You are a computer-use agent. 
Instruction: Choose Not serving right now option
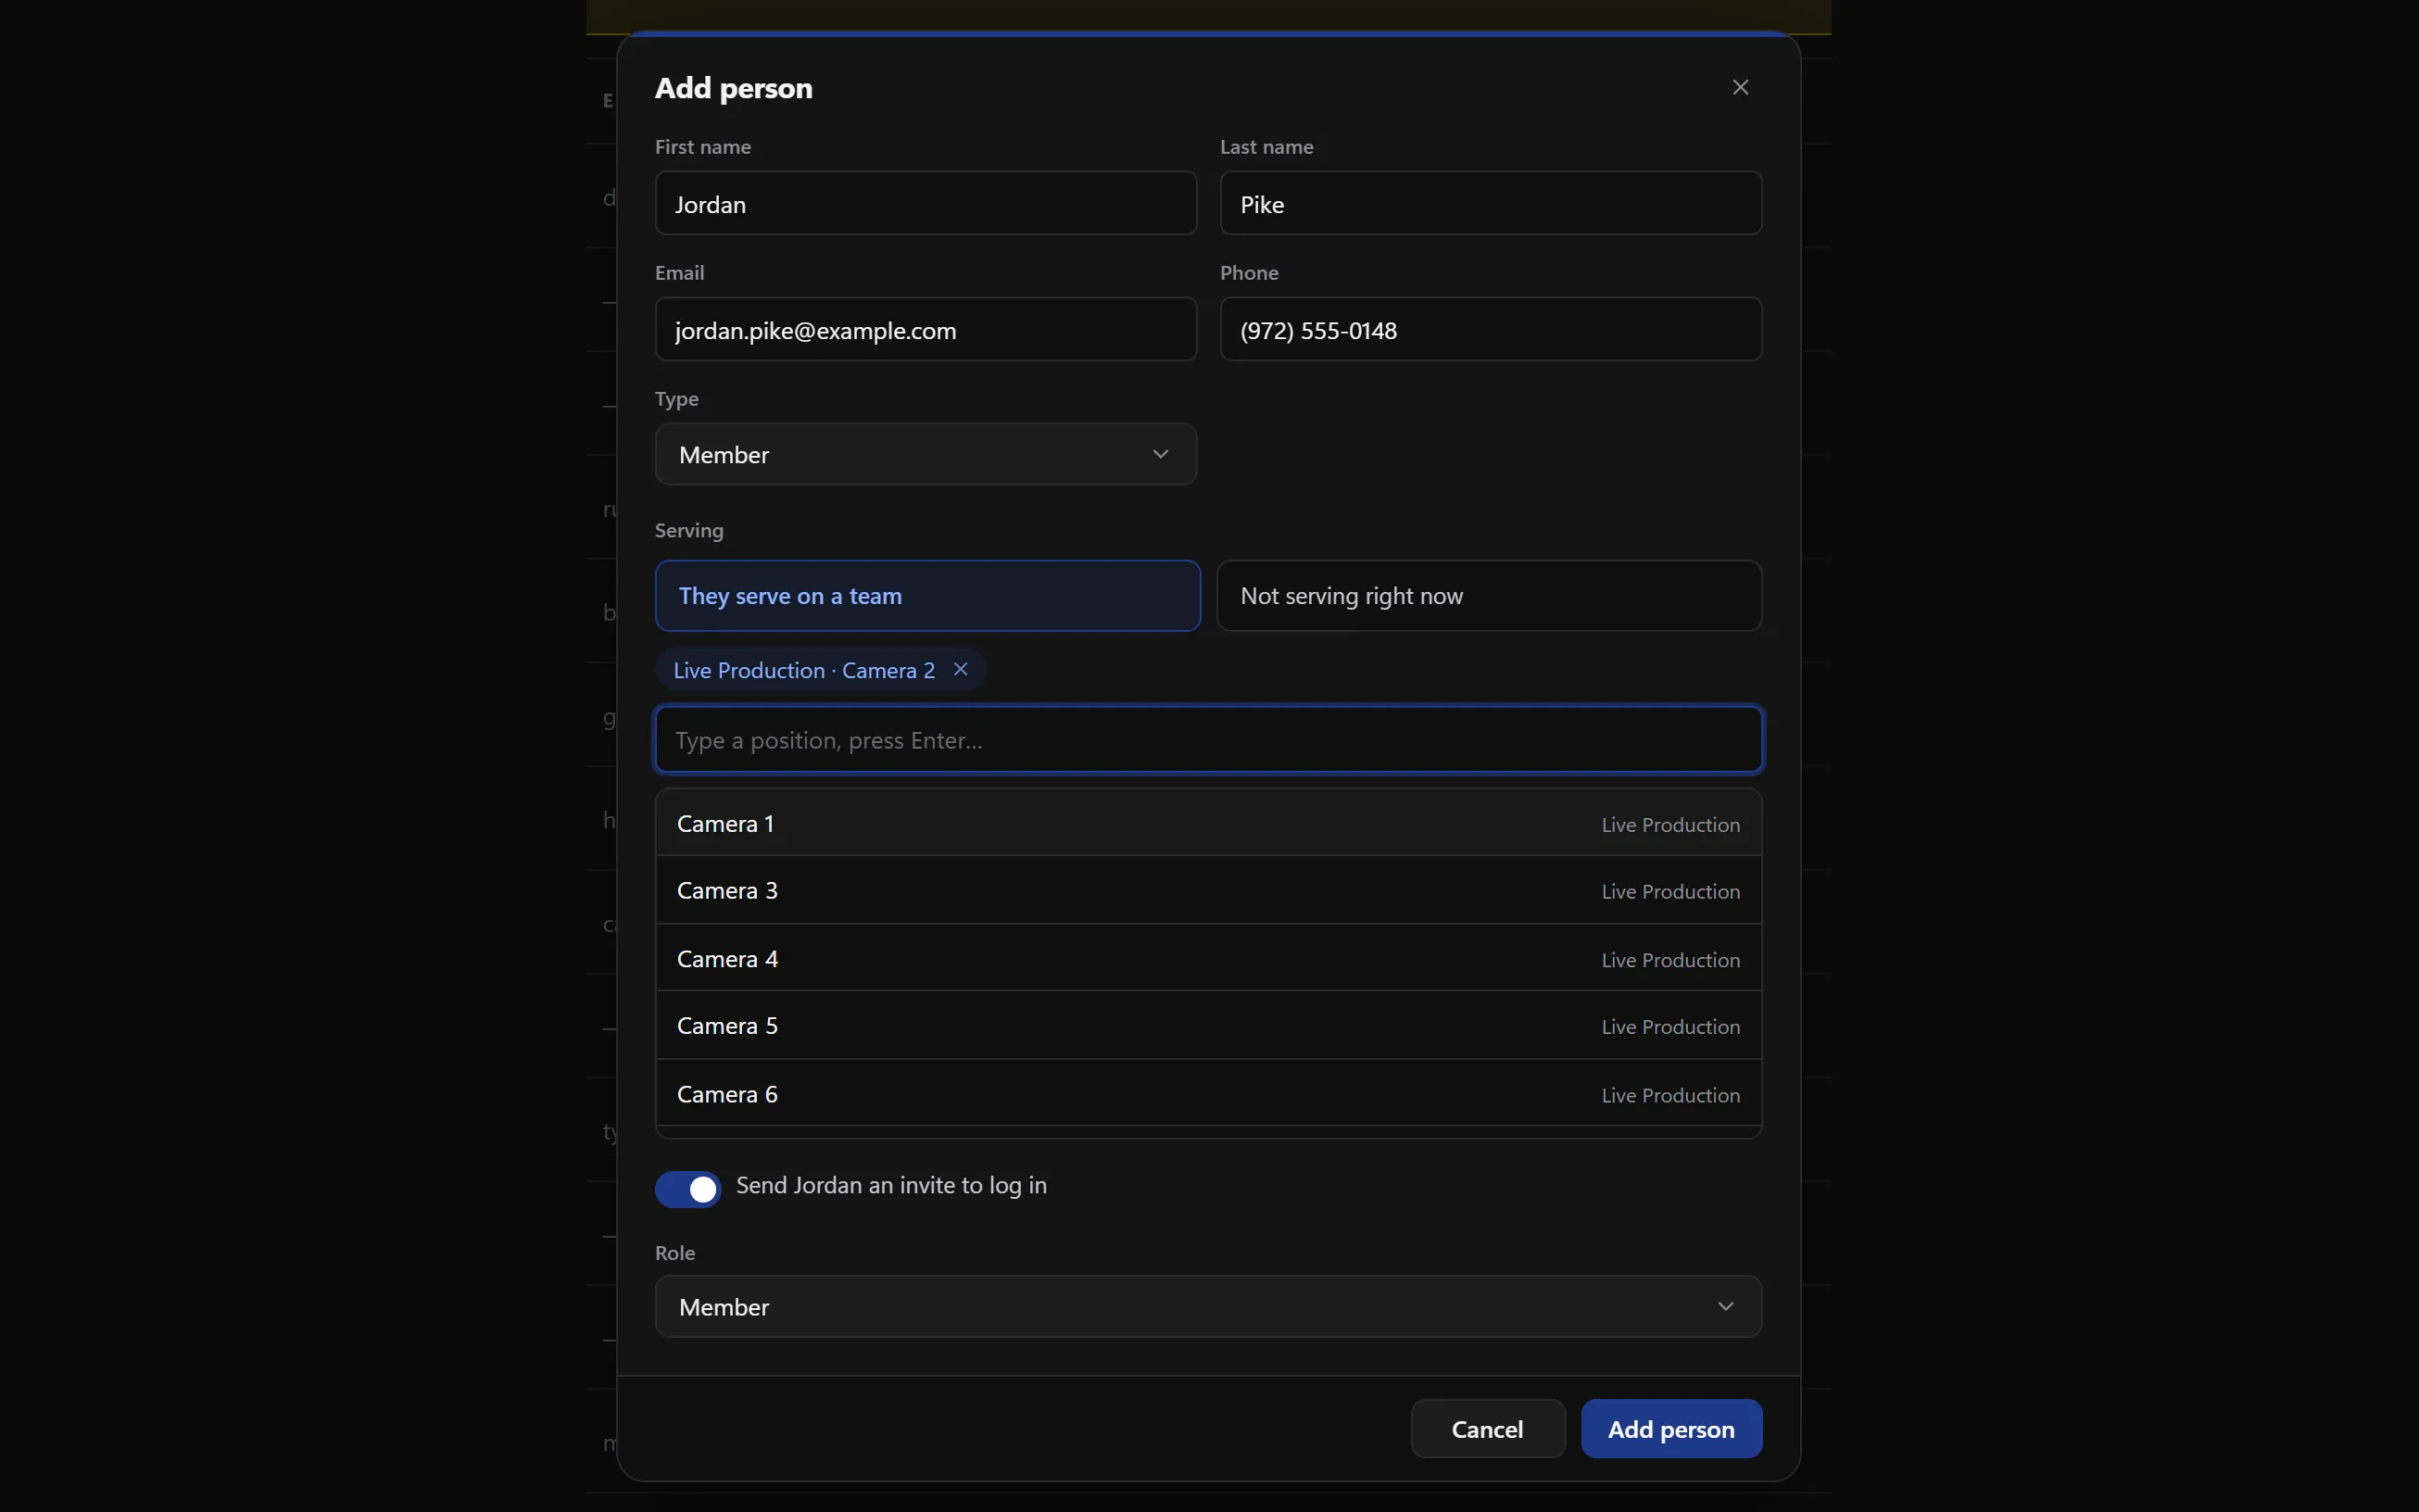1488,596
